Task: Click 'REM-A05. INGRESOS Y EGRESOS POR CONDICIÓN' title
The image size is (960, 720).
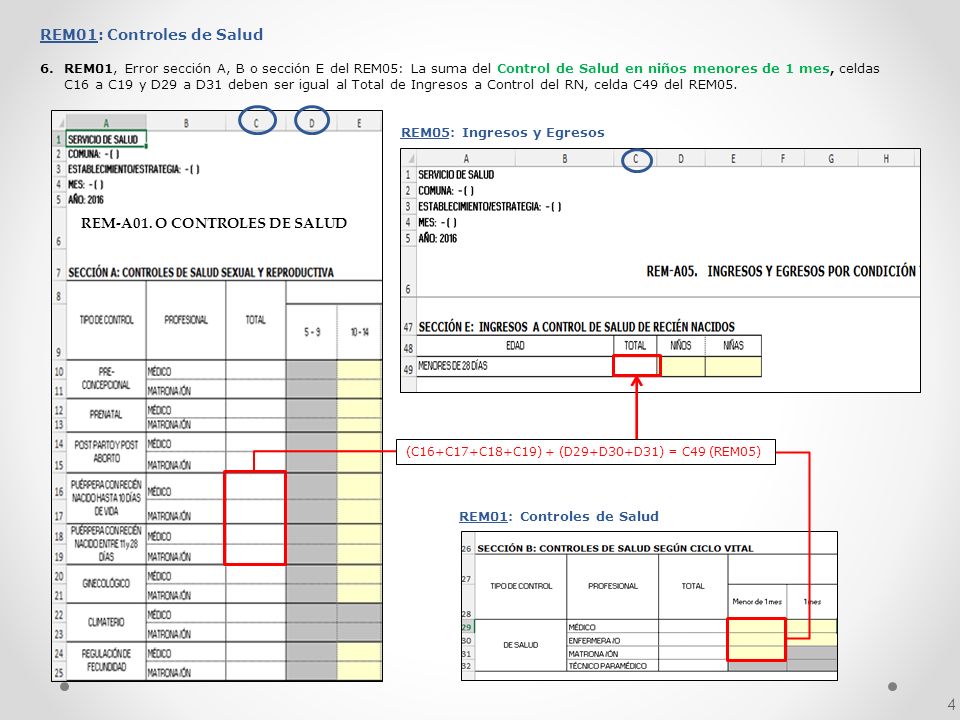Action: point(781,271)
